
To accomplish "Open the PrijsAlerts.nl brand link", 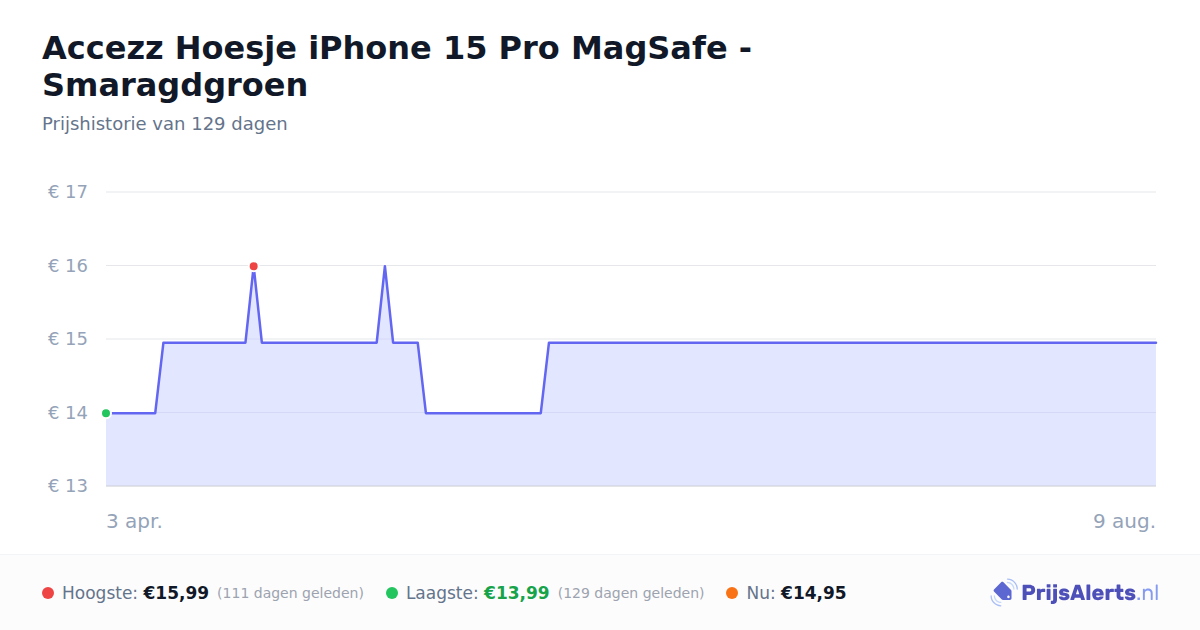I will coord(1075,593).
